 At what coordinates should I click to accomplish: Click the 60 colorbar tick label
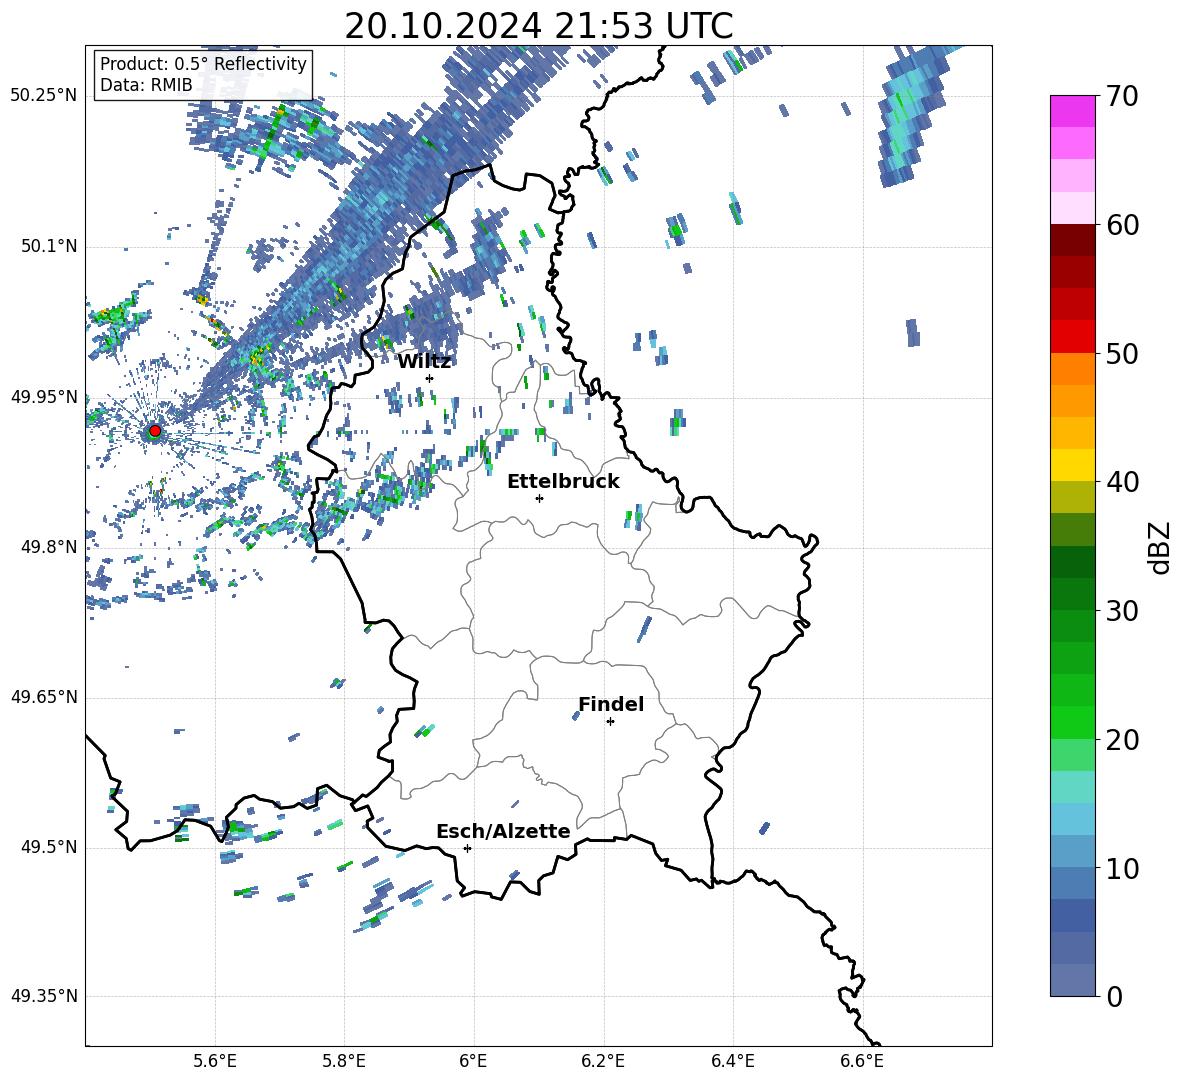1121,225
